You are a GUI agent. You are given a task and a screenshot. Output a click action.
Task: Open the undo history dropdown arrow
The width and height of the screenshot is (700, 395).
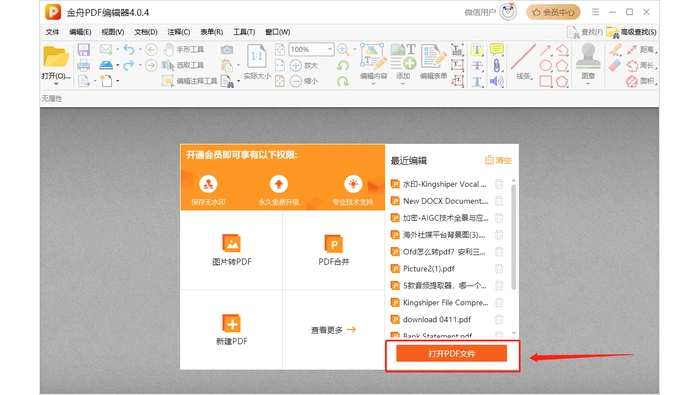pyautogui.click(x=140, y=50)
